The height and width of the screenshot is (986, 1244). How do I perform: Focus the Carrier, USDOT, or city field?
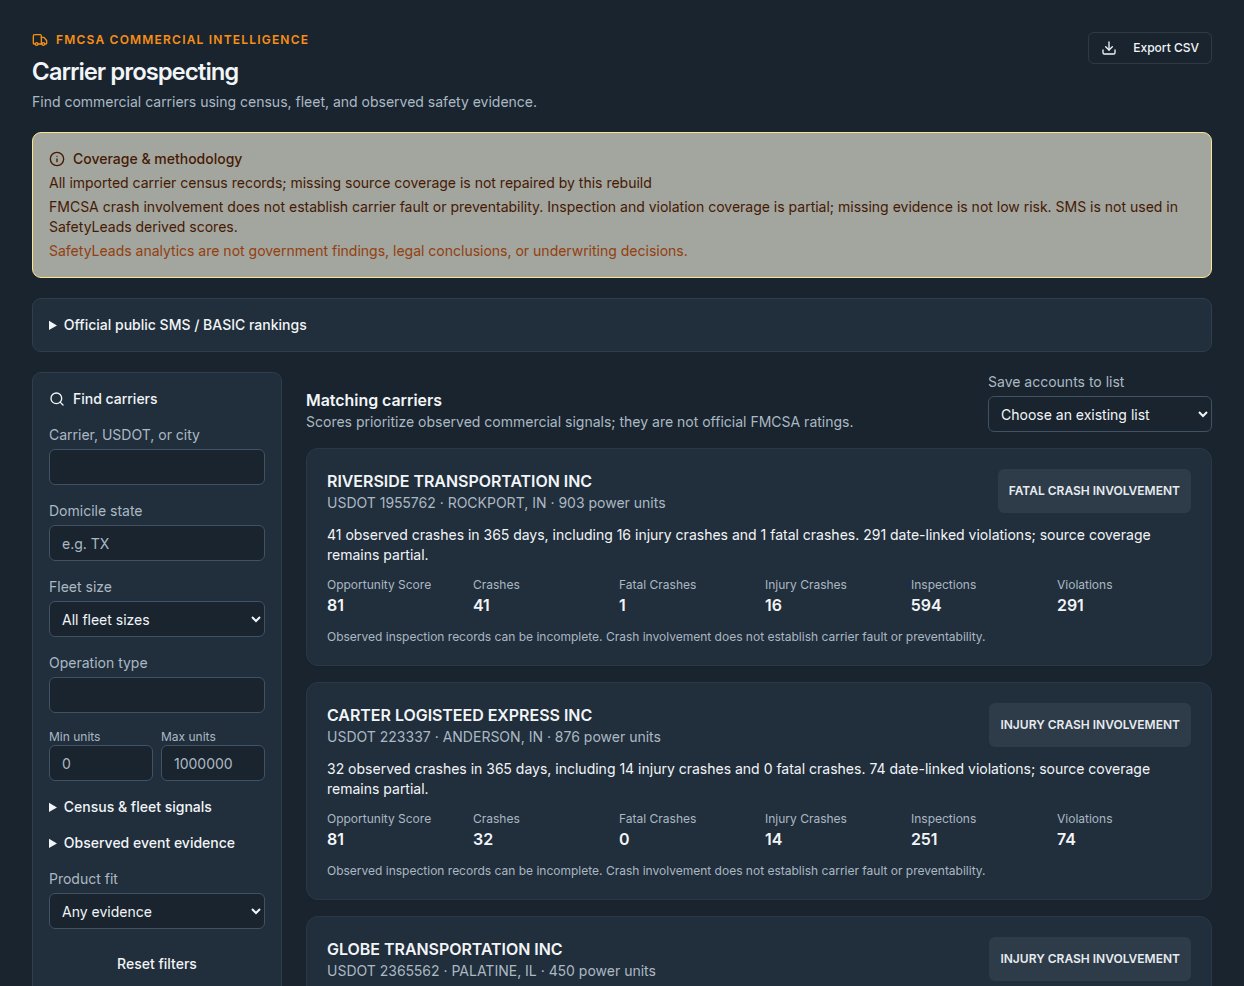(x=157, y=467)
